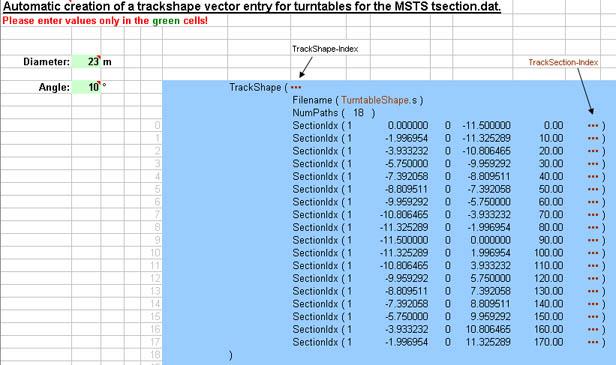Select the SectionIdx label in the 60.00 row
The image size is (616, 365).
pyautogui.click(x=315, y=202)
